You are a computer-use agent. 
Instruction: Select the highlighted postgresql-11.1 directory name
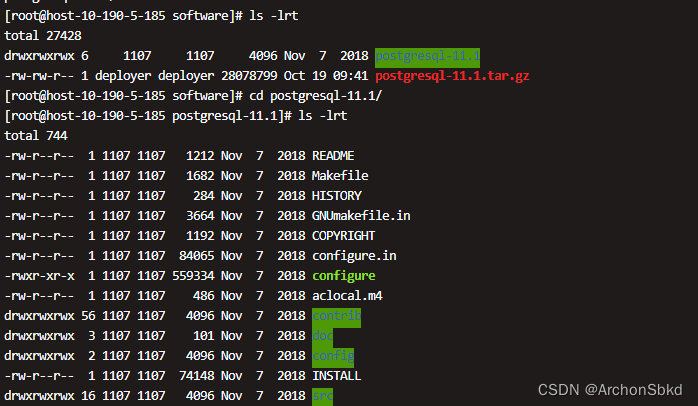(427, 57)
